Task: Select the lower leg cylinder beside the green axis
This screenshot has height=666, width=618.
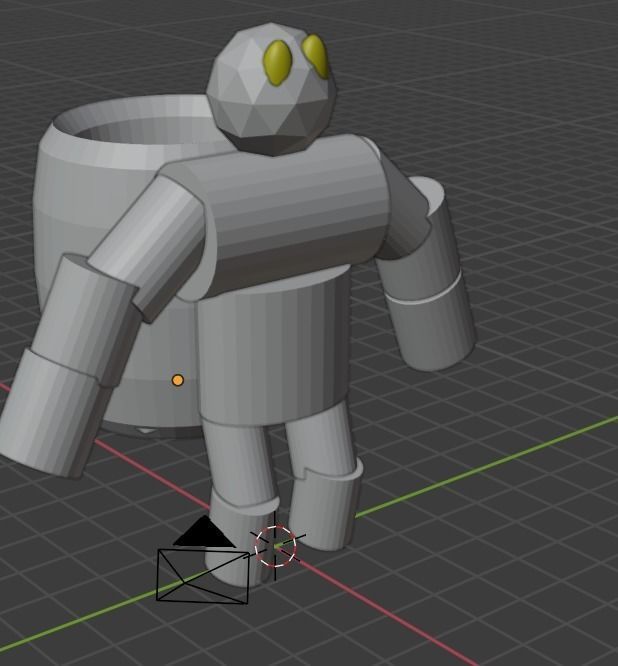Action: [x=325, y=505]
